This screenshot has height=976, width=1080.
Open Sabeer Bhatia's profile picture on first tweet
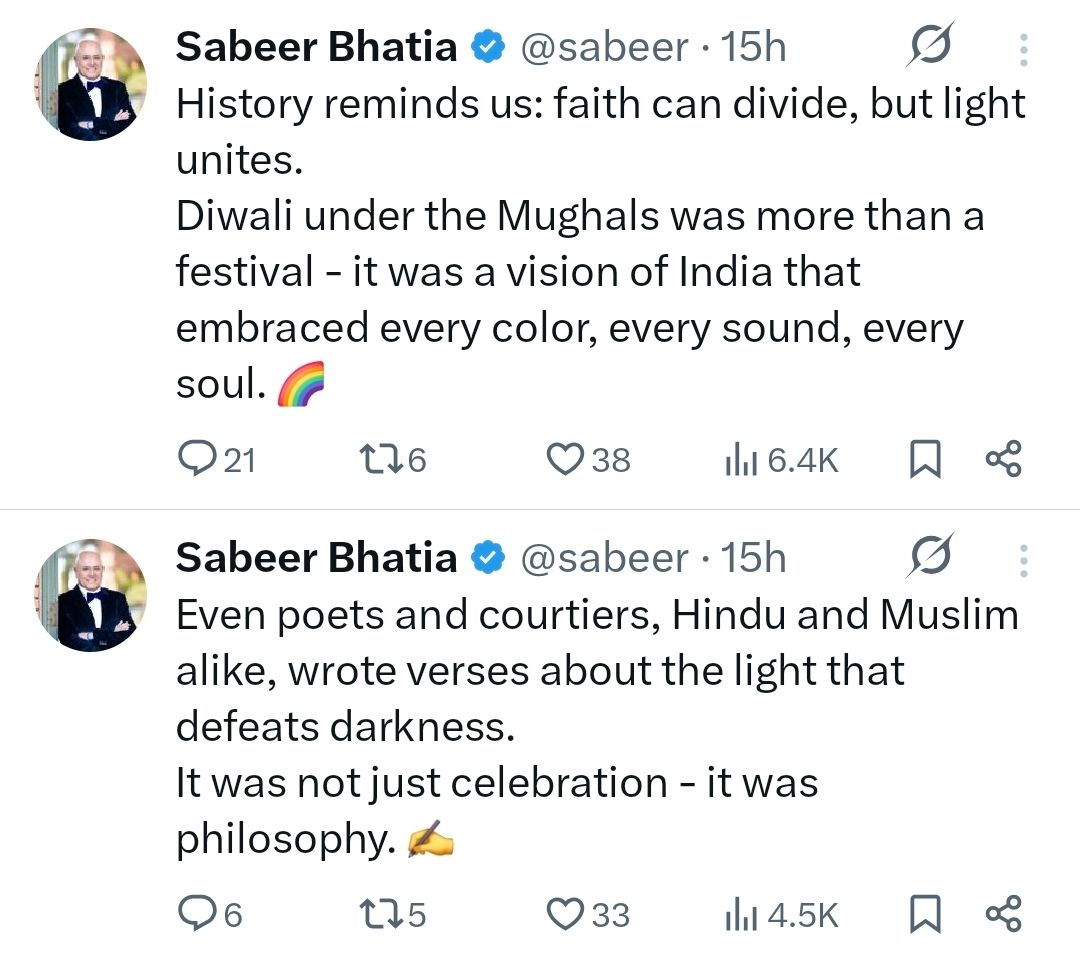(91, 84)
